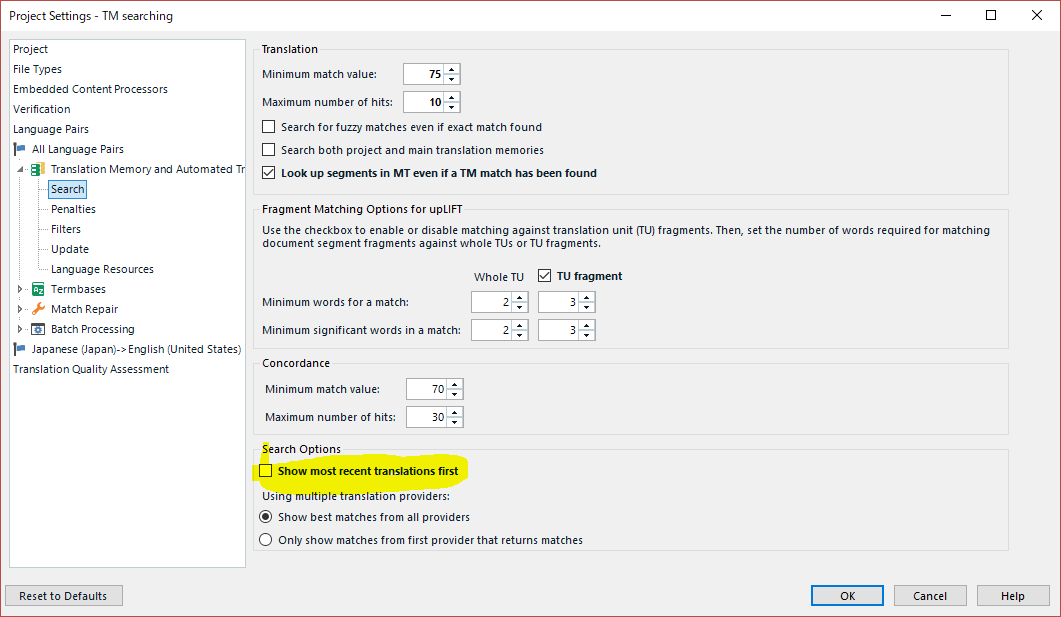Click the Batch Processing gear icon
The width and height of the screenshot is (1061, 617).
click(39, 329)
